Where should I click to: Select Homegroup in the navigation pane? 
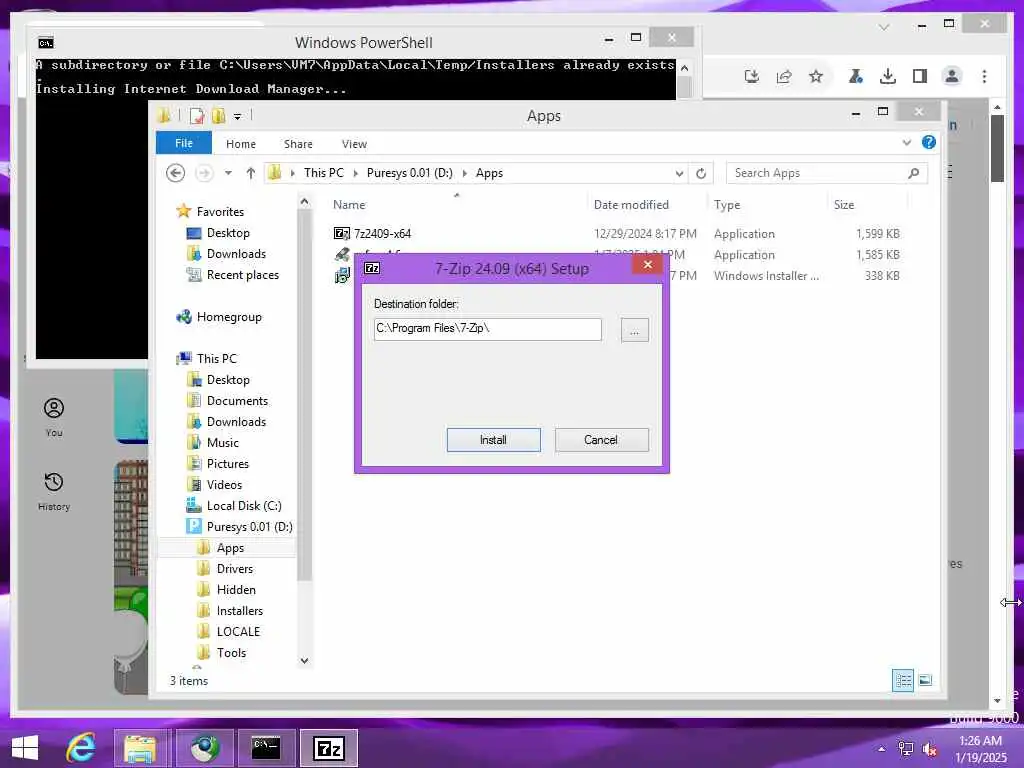[x=229, y=317]
